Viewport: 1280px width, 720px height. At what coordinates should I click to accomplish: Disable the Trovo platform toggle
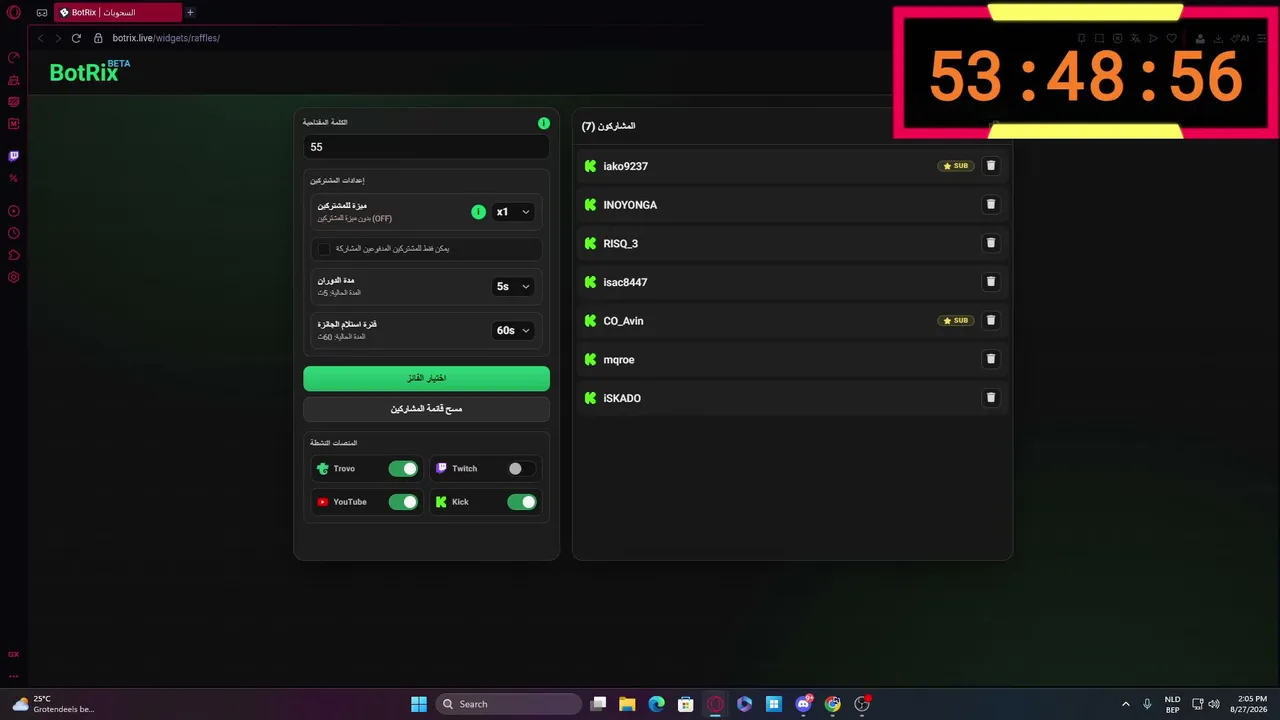pos(403,469)
